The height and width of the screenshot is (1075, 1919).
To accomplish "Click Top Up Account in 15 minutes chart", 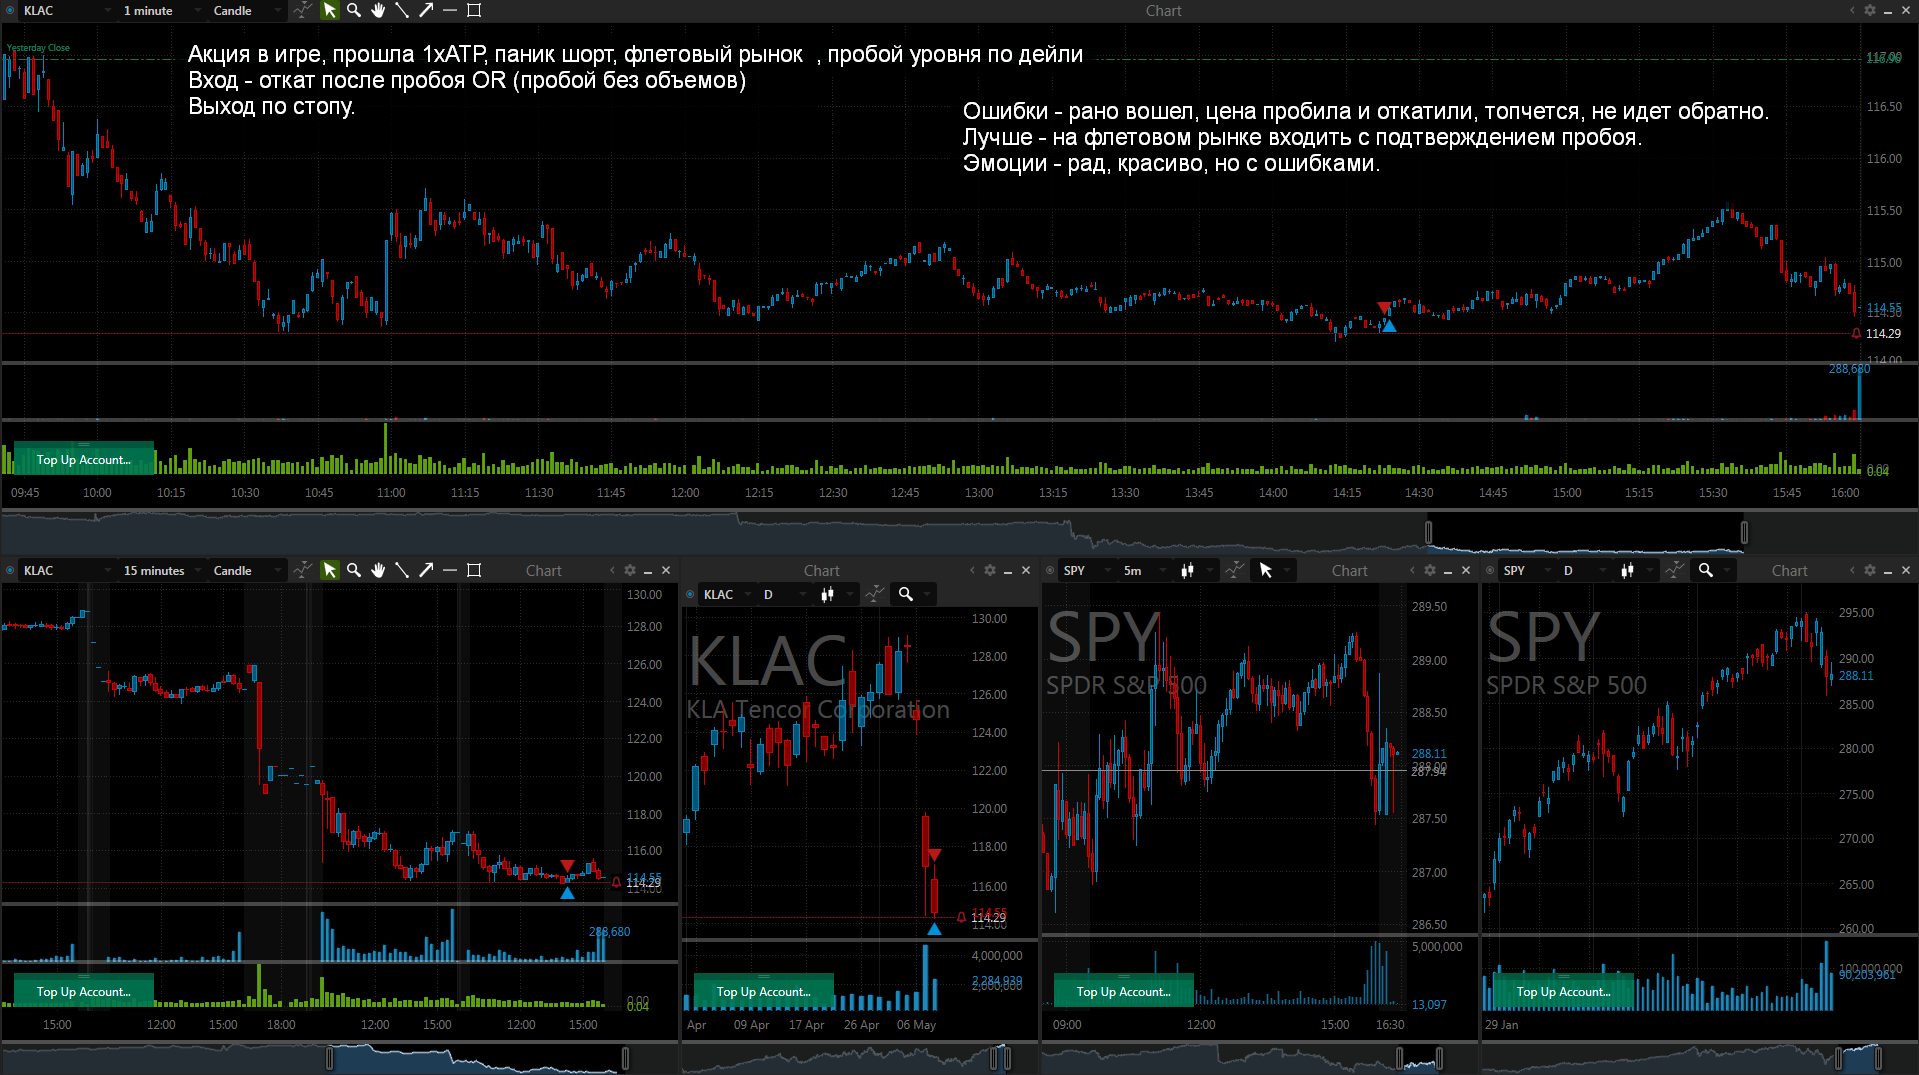I will 84,991.
